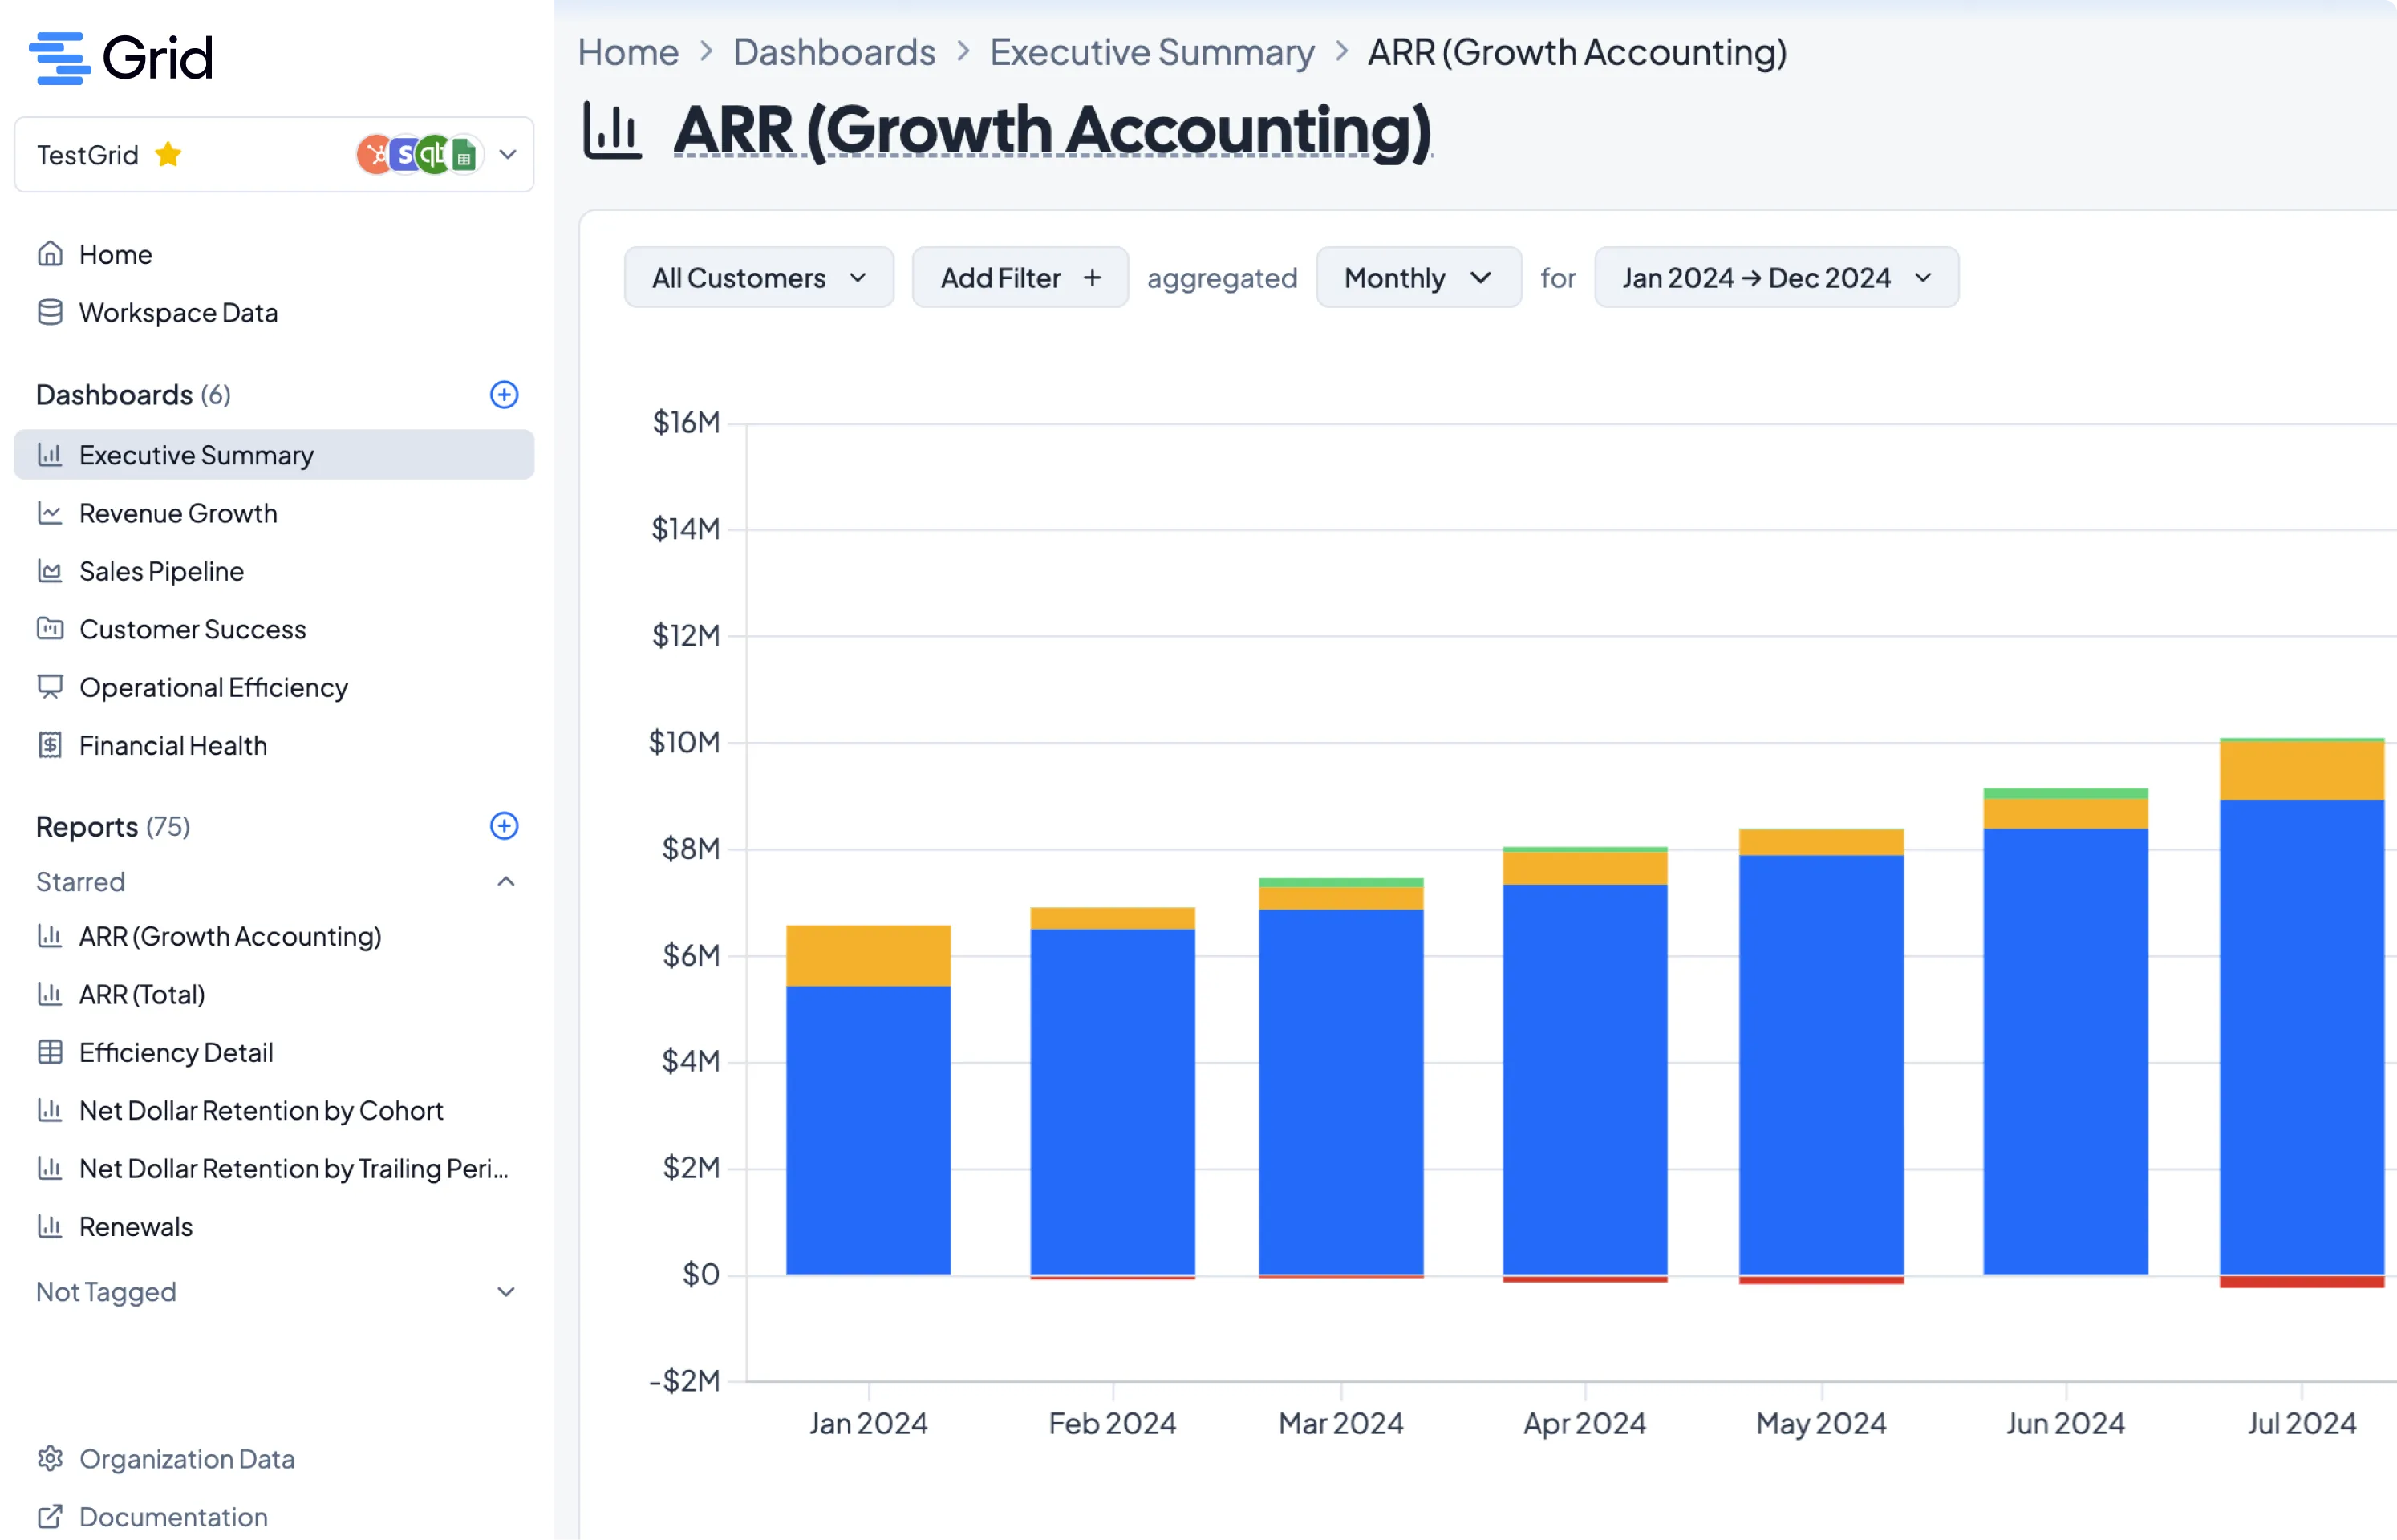Click the Financial Health dollar icon
Viewport: 2397px width, 1540px height.
[x=50, y=745]
